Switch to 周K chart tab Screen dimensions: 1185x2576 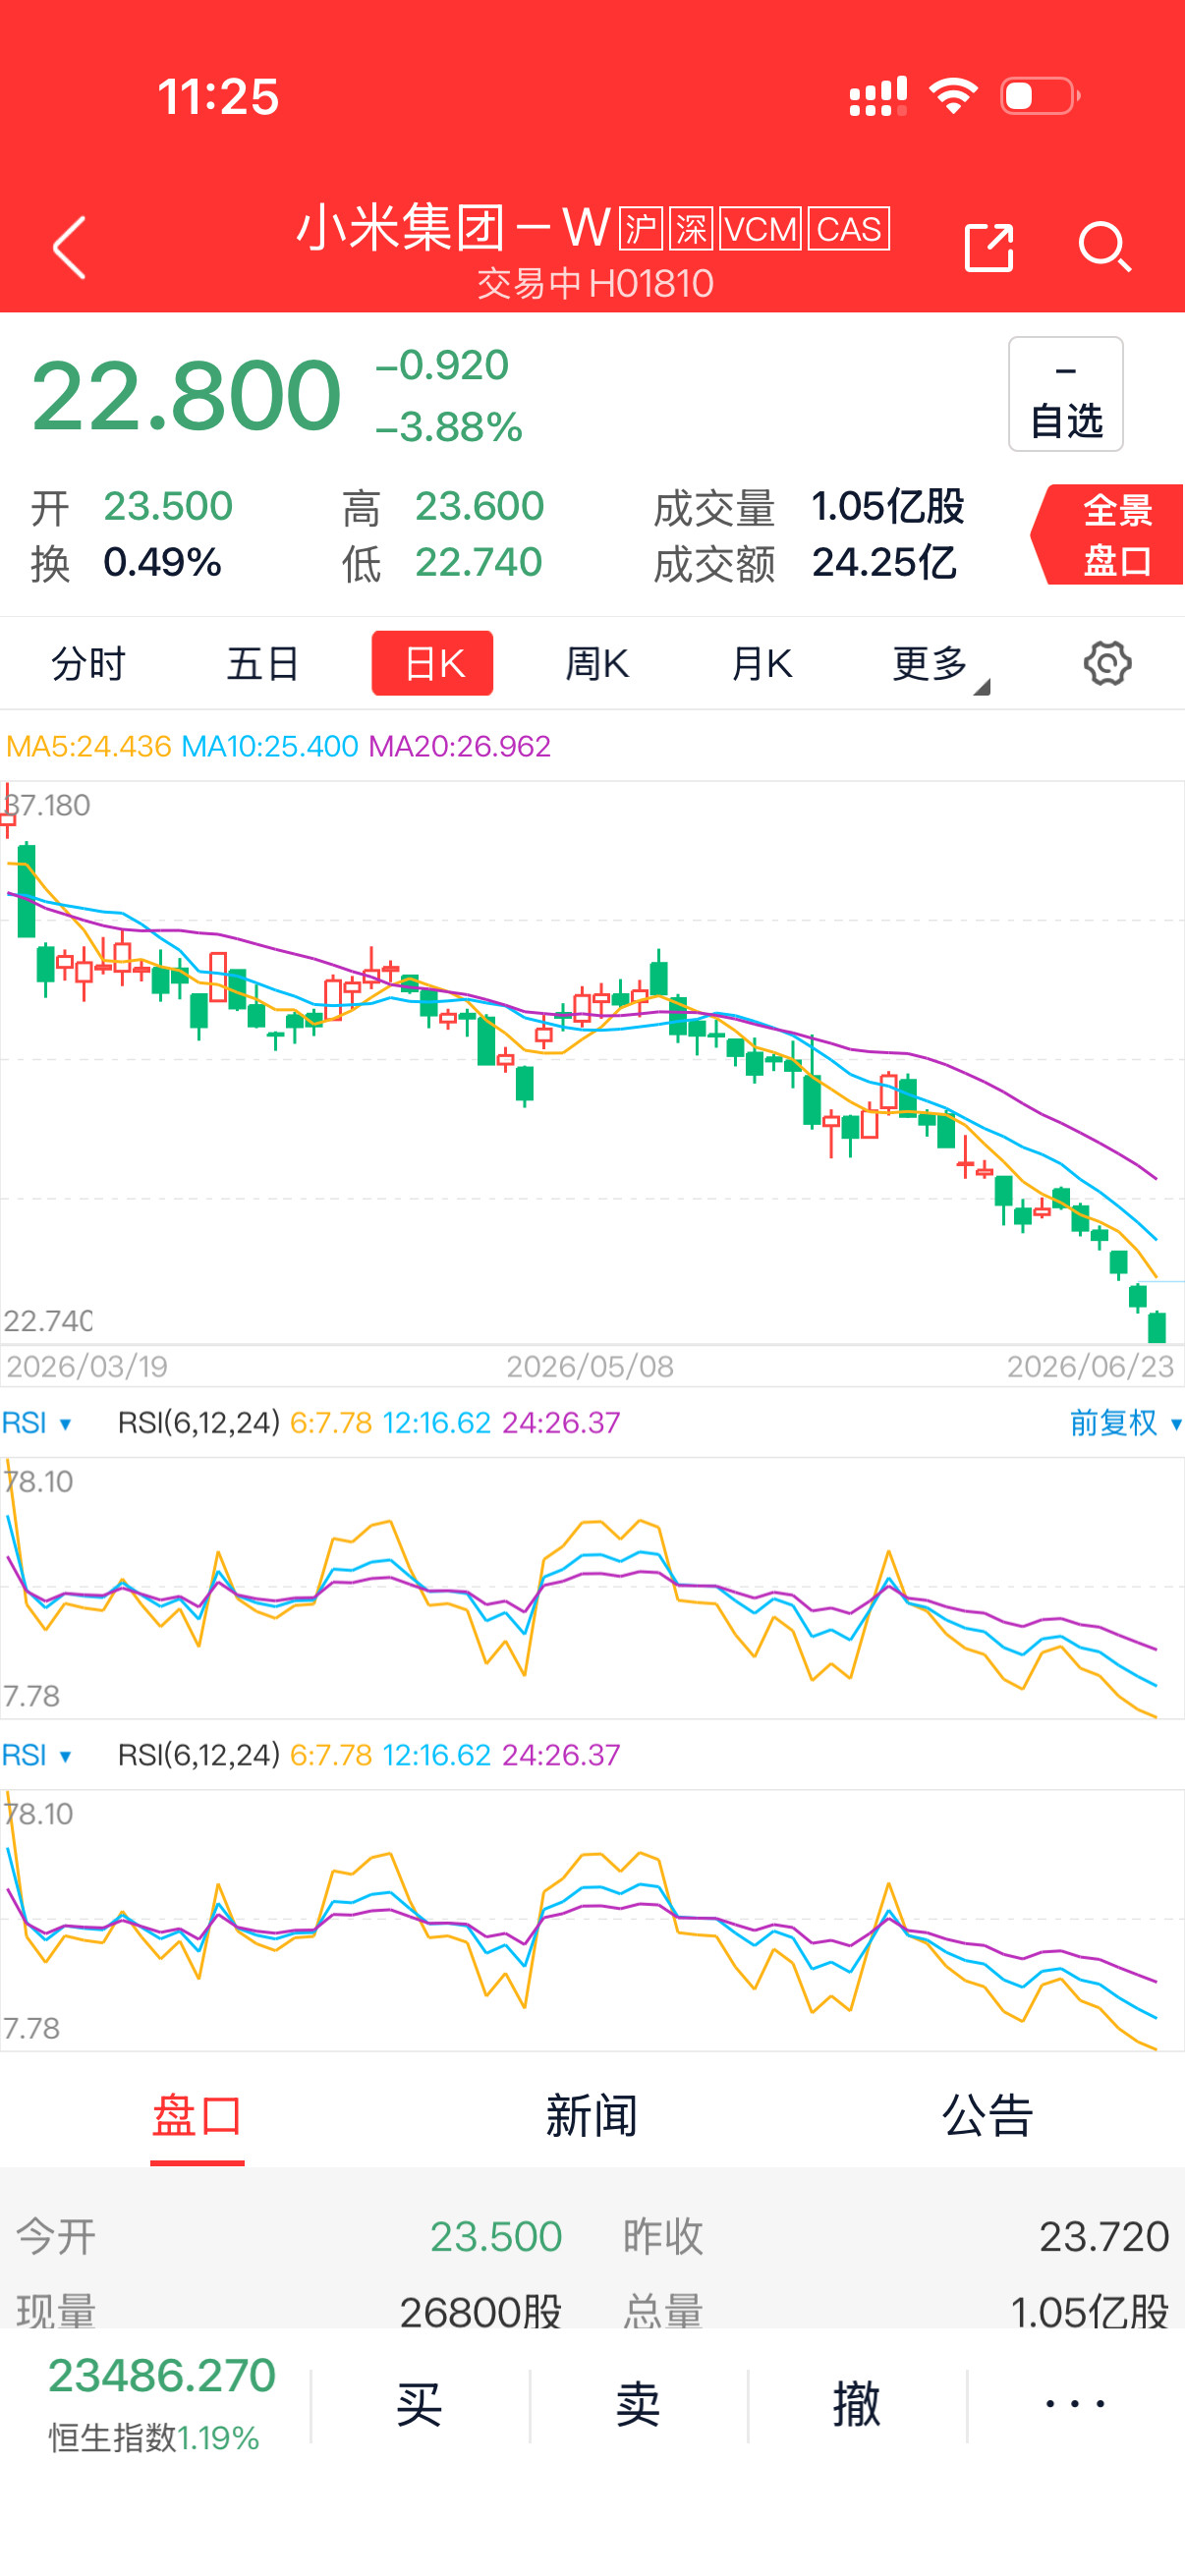coord(597,663)
